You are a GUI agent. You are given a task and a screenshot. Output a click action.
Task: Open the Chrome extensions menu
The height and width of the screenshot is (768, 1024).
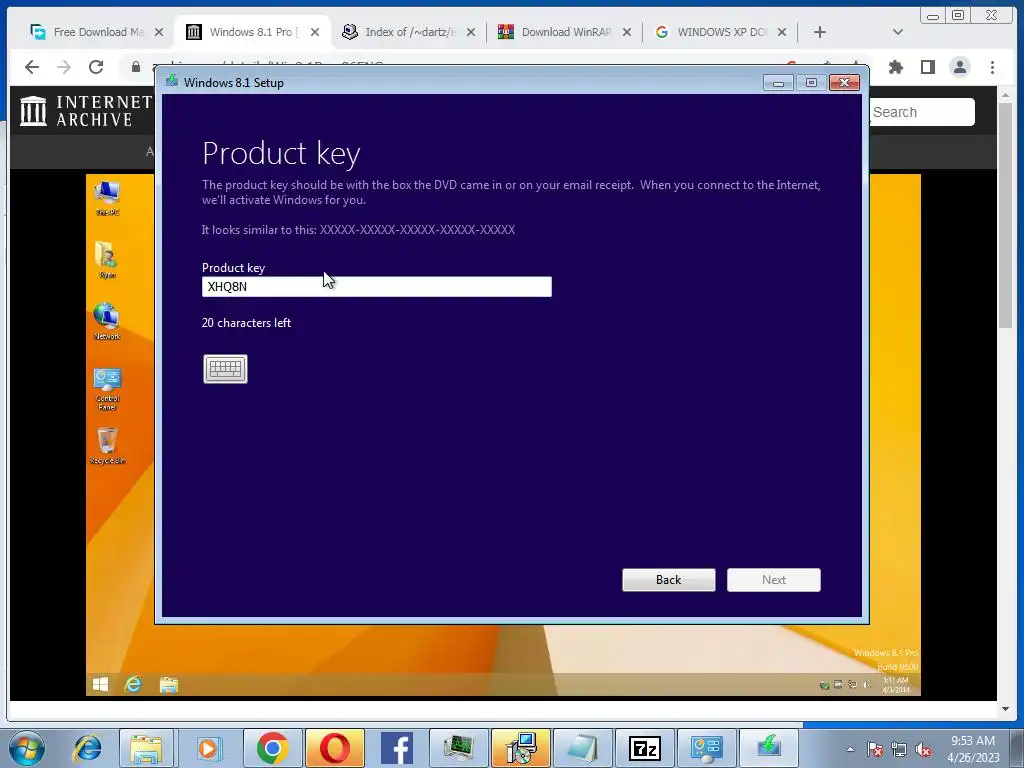(896, 67)
